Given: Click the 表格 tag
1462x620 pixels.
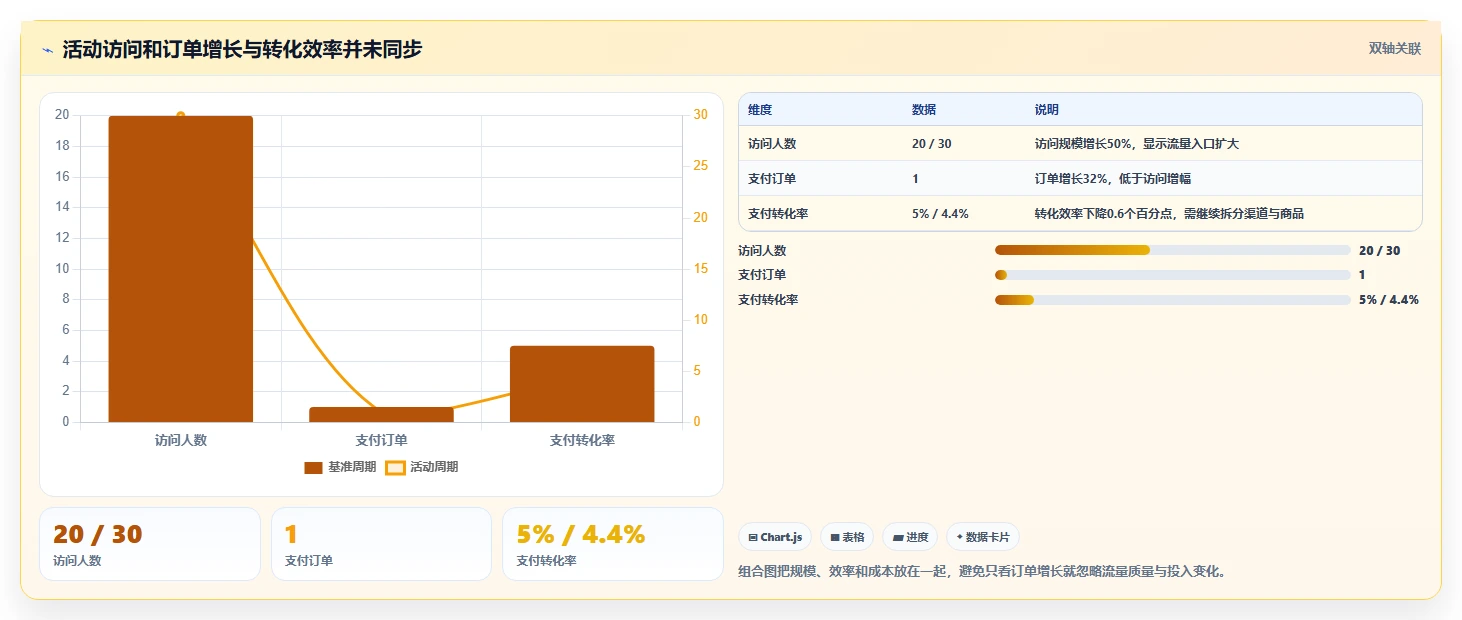Looking at the screenshot, I should (847, 537).
